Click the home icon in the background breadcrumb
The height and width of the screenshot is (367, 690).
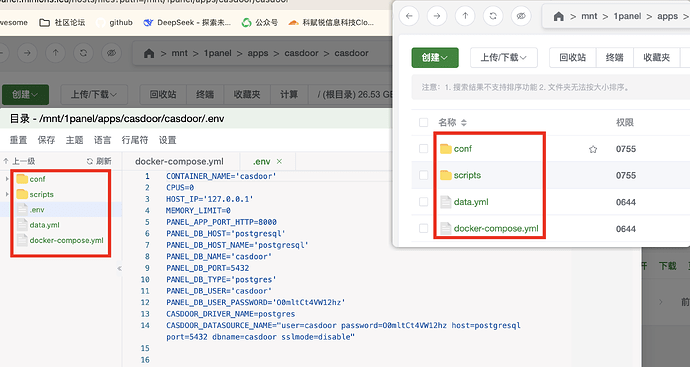coord(149,54)
